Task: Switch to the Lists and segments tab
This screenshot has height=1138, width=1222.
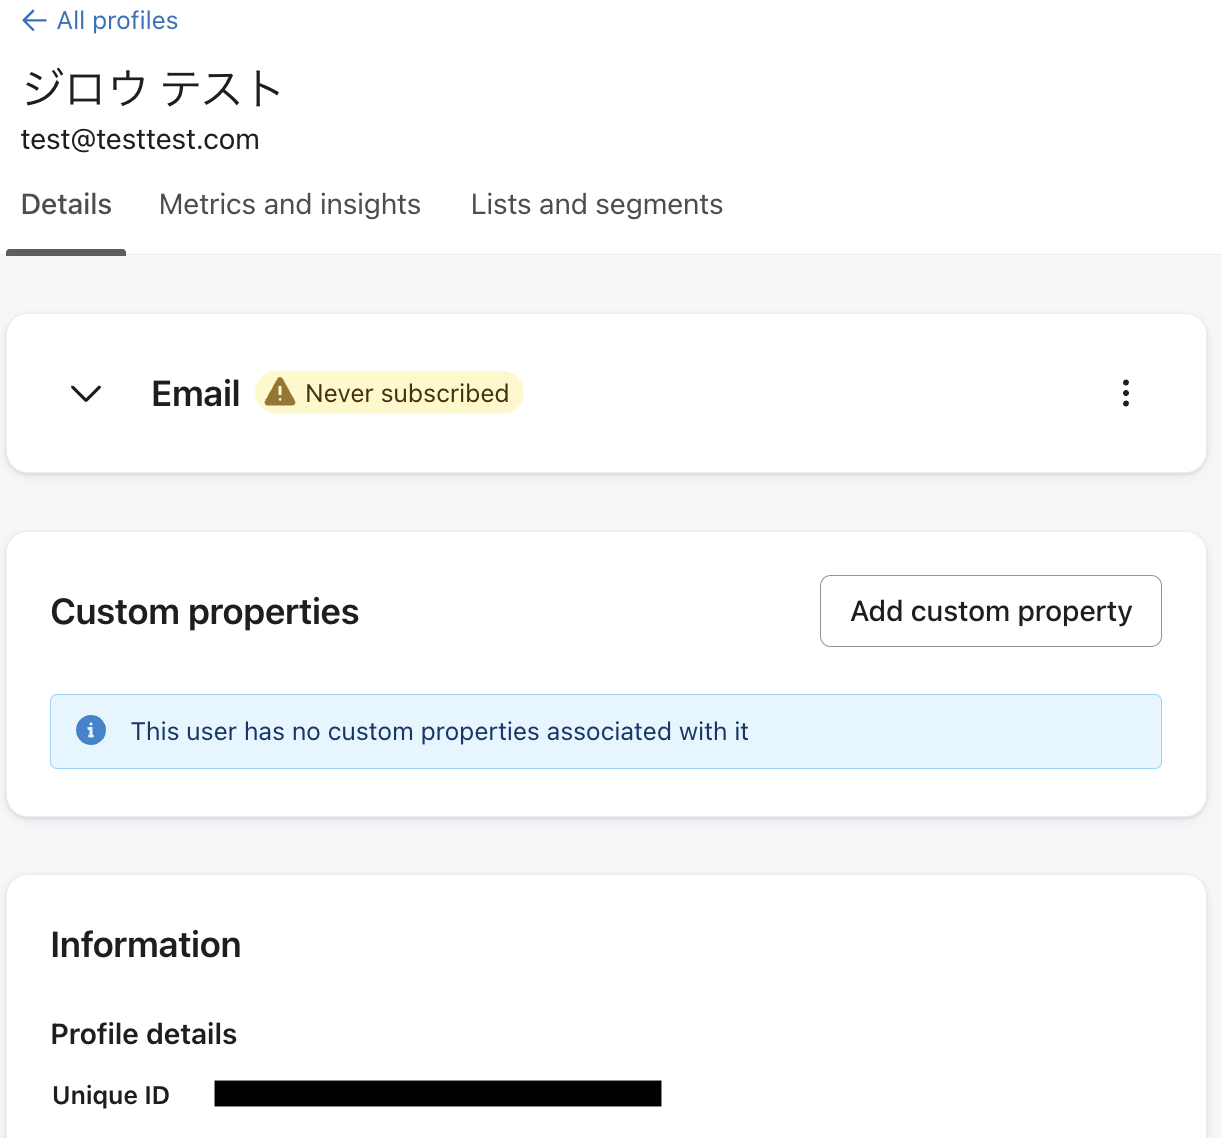Action: [596, 205]
